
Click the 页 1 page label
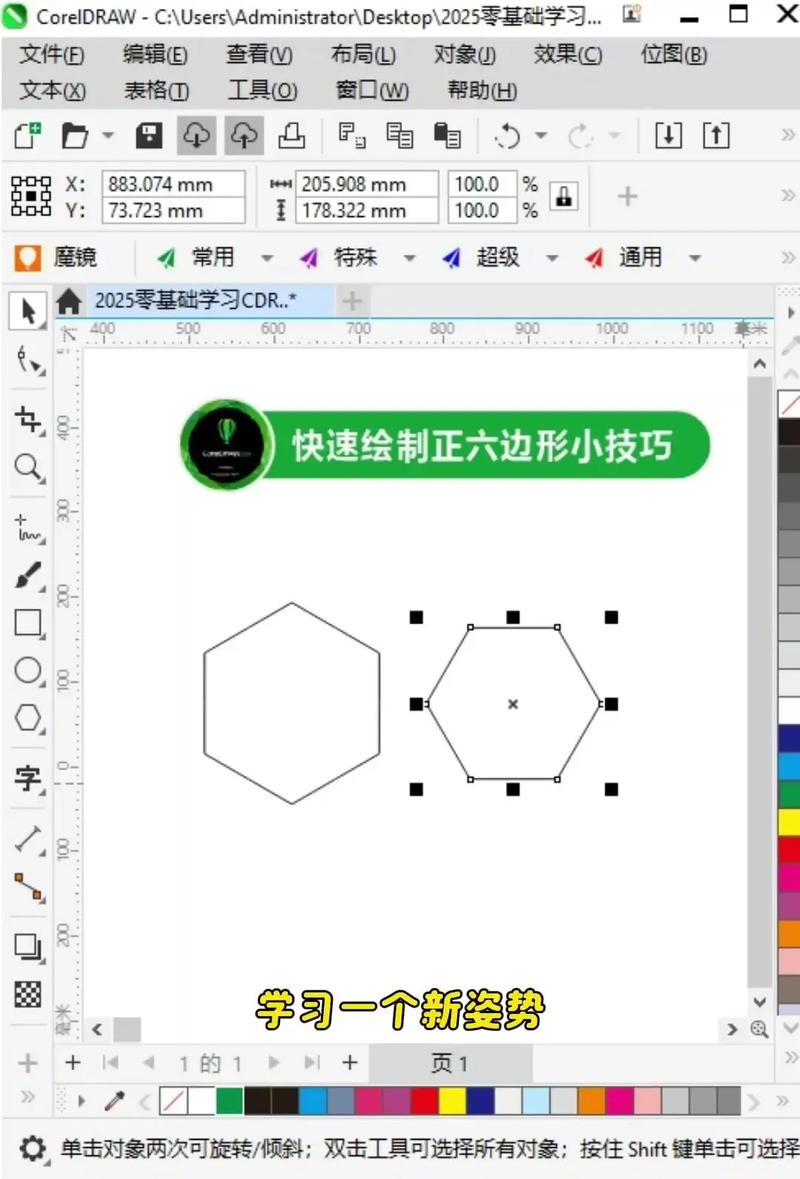[x=451, y=1063]
